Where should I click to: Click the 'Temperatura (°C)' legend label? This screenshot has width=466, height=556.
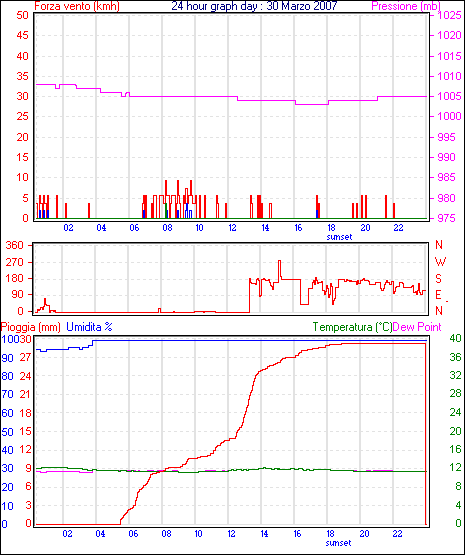pos(352,327)
